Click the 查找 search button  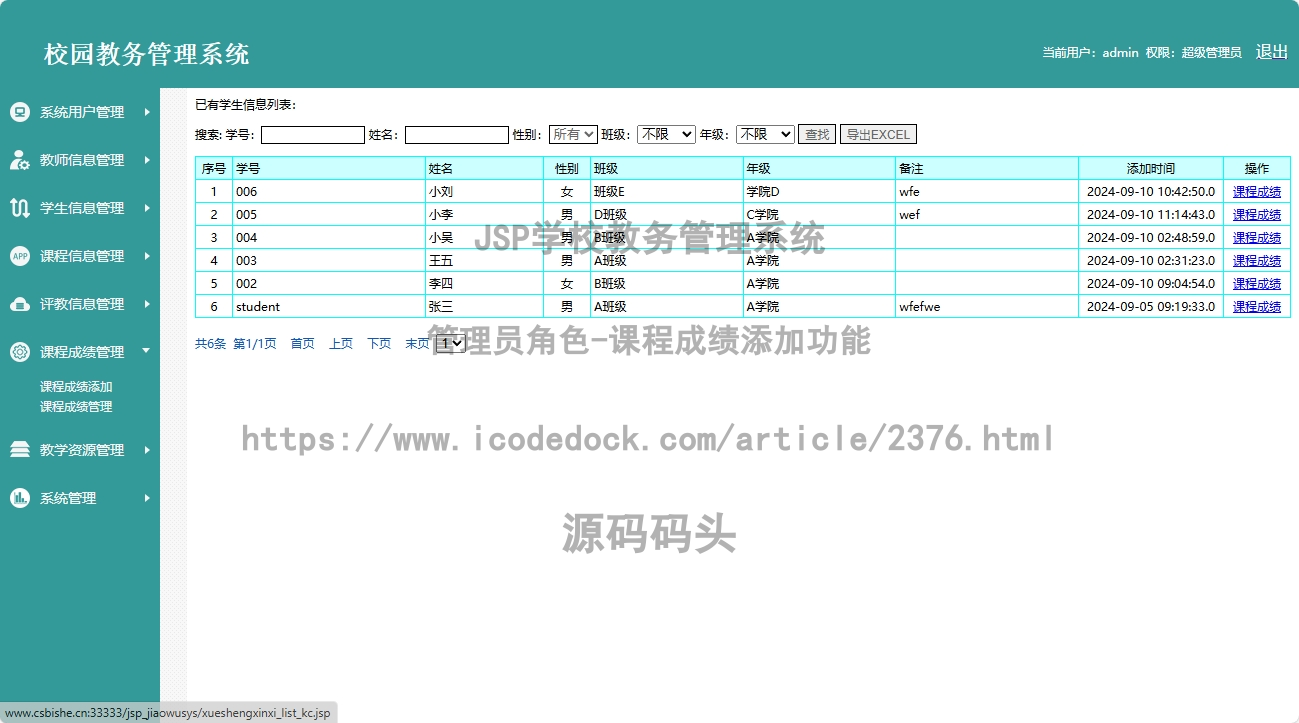817,134
